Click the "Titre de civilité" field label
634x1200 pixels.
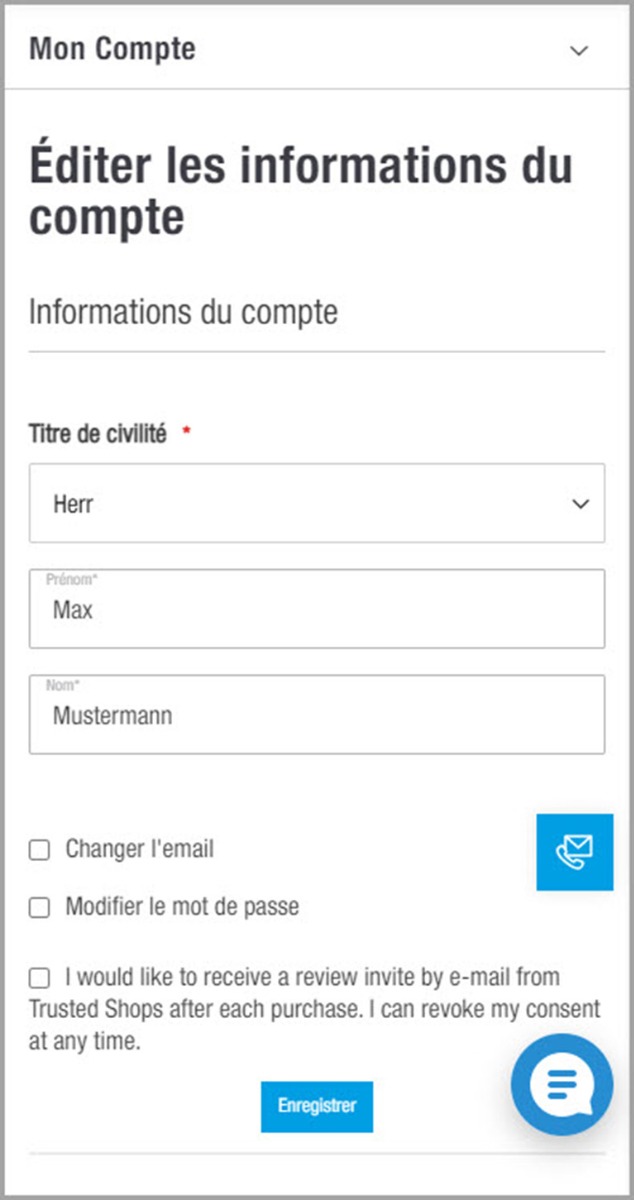[x=97, y=436]
